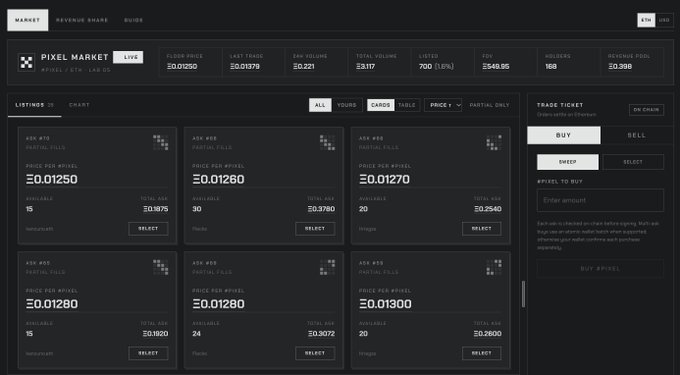Click the Revenue Pool value Ξ0.398
680x375 pixels.
(620, 66)
